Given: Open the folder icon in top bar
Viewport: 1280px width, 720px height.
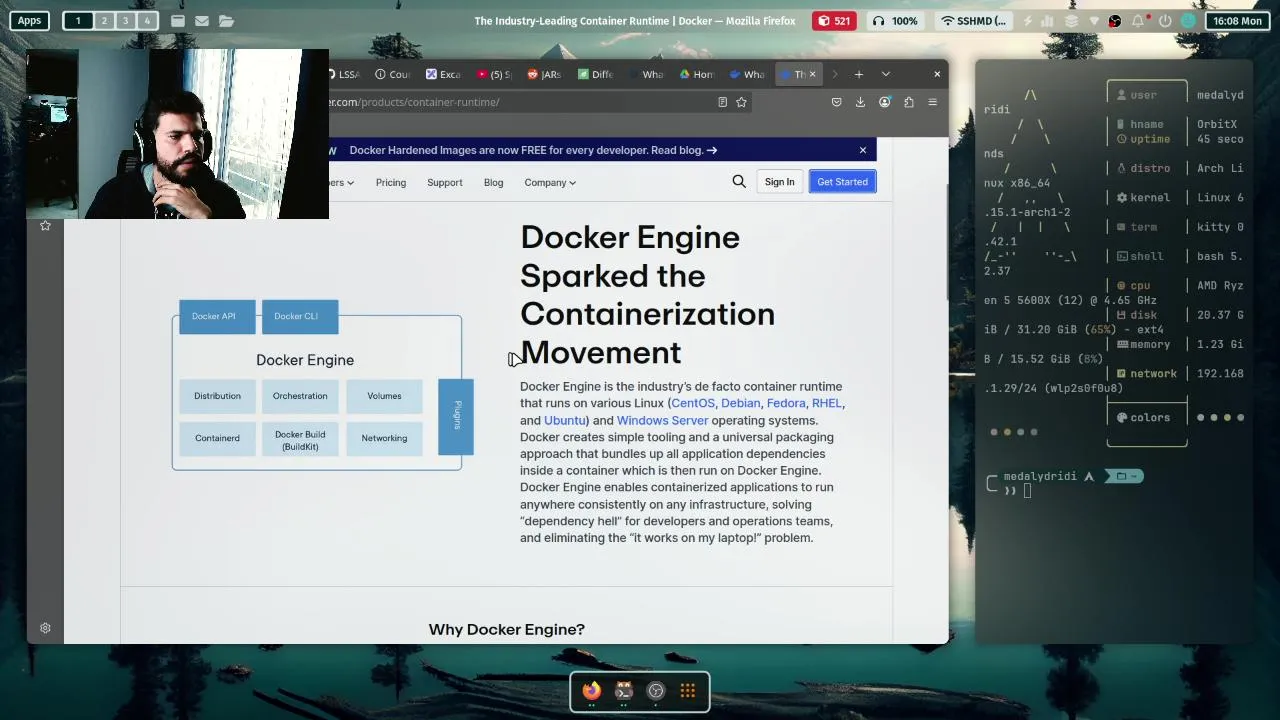Looking at the screenshot, I should [x=226, y=20].
